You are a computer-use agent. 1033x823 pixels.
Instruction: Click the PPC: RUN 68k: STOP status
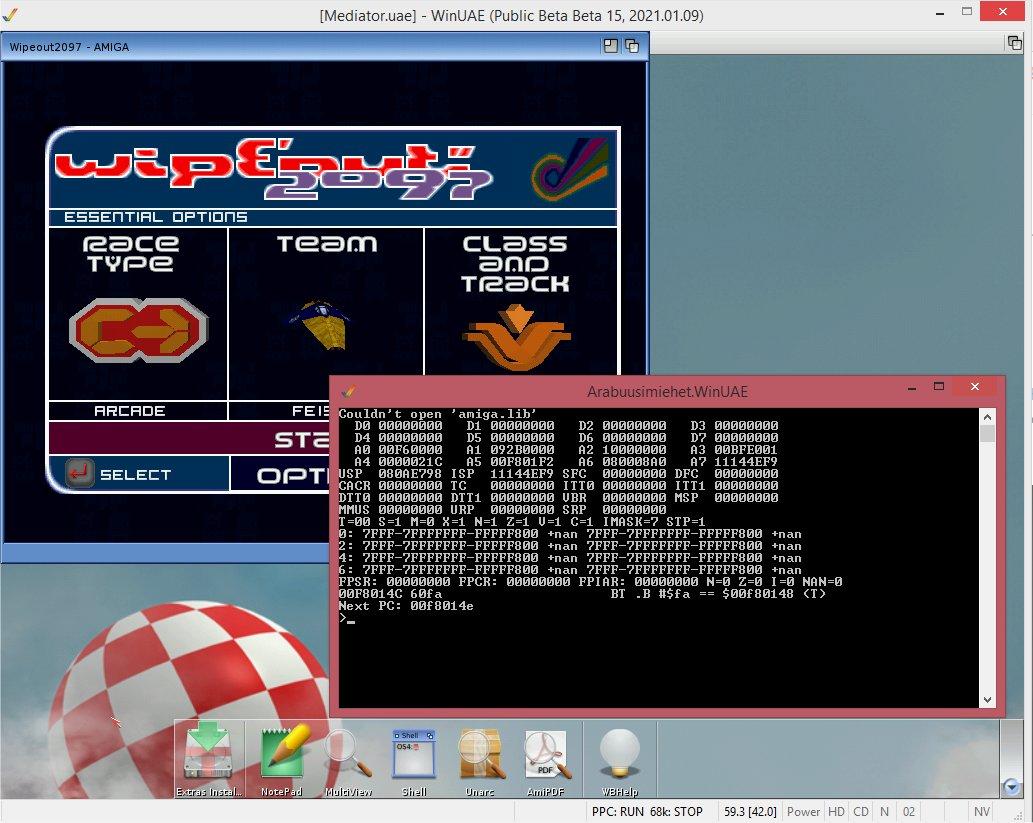click(x=647, y=812)
